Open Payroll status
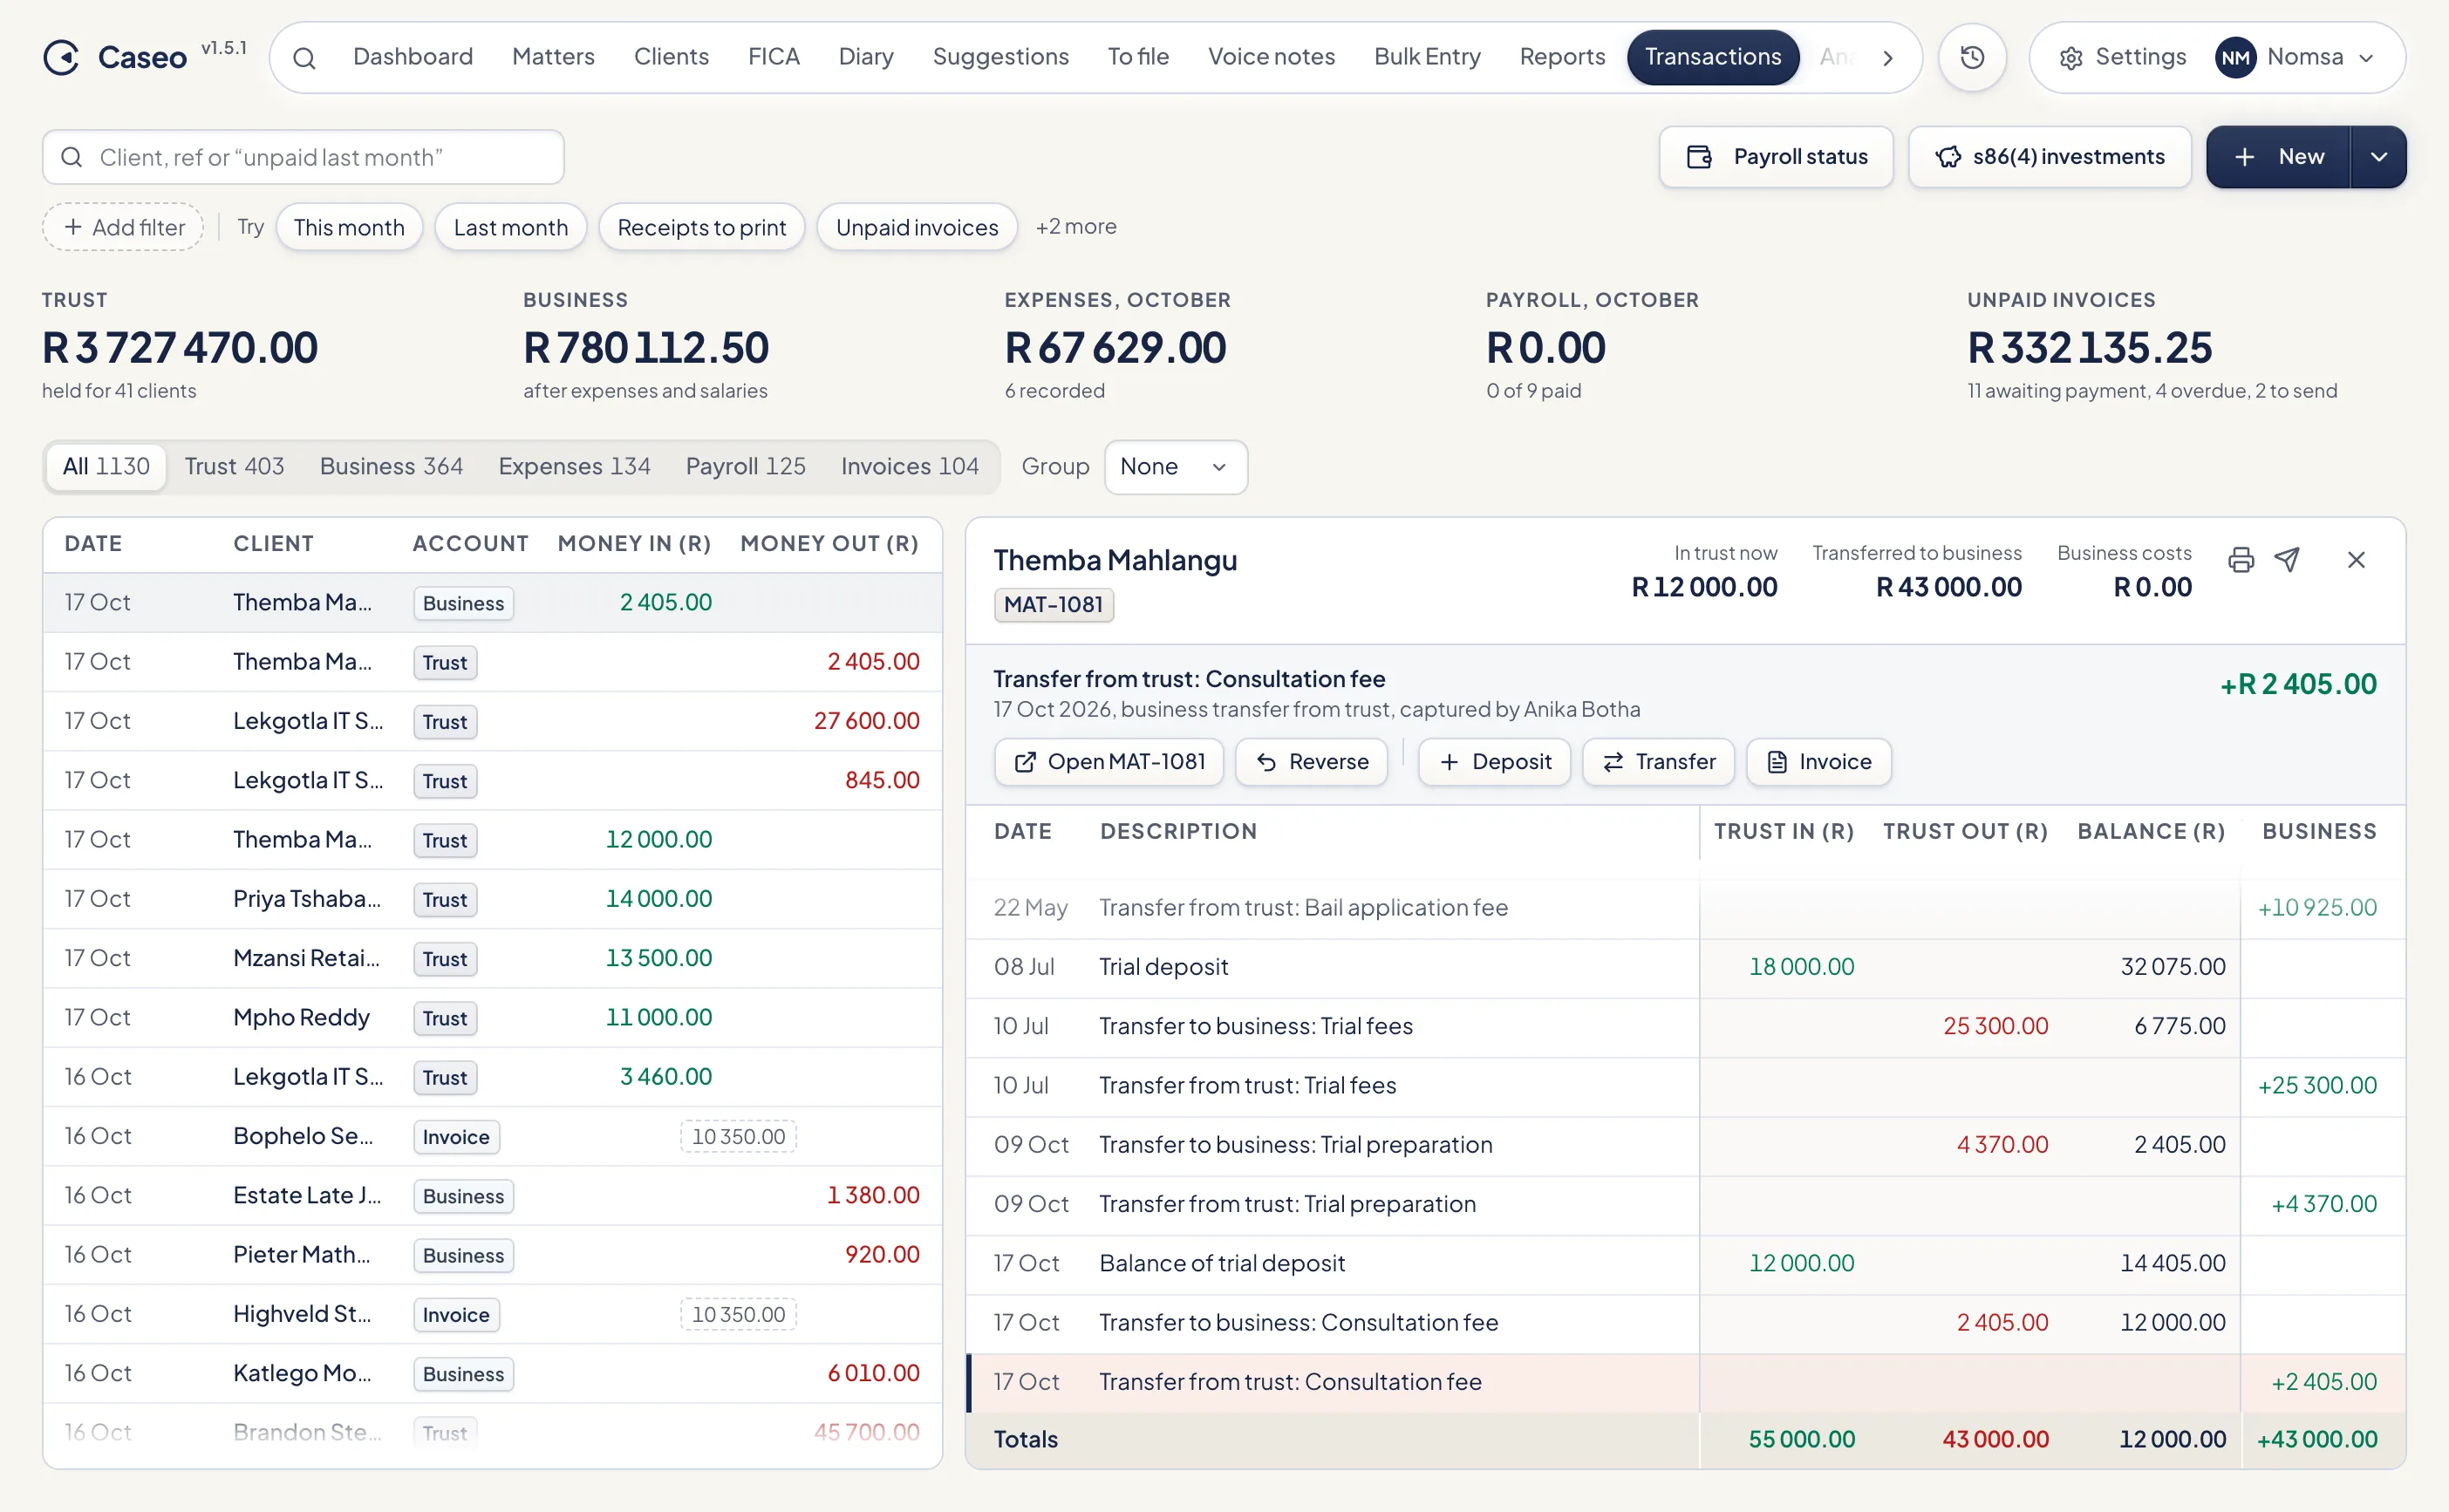2449x1512 pixels. 1775,157
